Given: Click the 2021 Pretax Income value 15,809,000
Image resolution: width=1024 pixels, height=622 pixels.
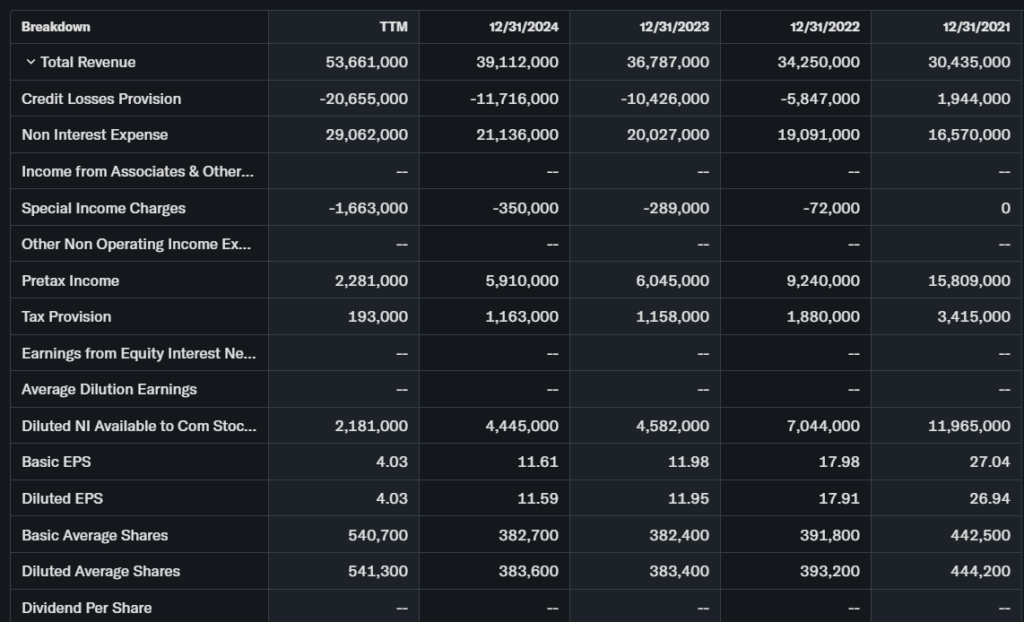Looking at the screenshot, I should tap(969, 281).
